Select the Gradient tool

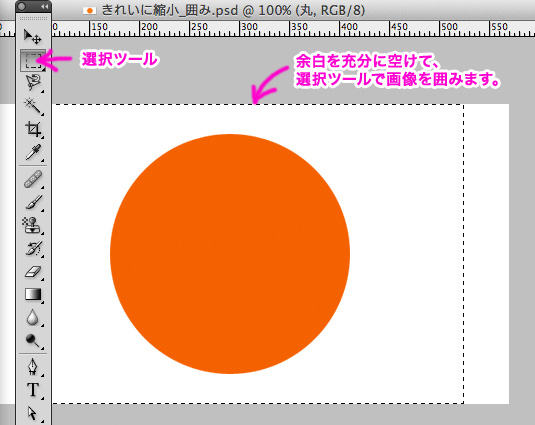click(x=33, y=294)
